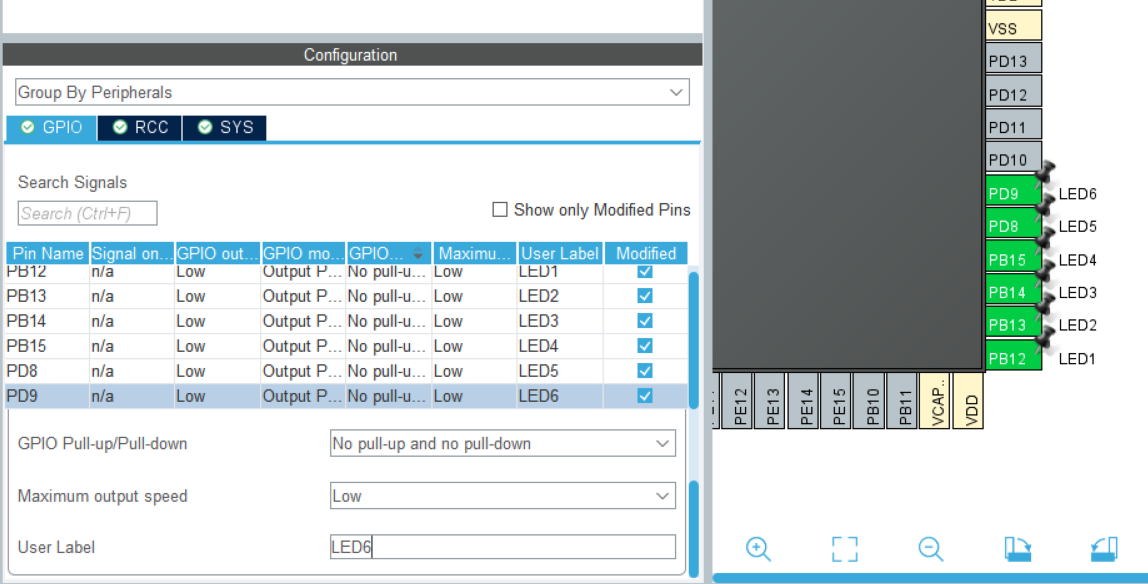Select the PB14 row in table

click(x=346, y=321)
